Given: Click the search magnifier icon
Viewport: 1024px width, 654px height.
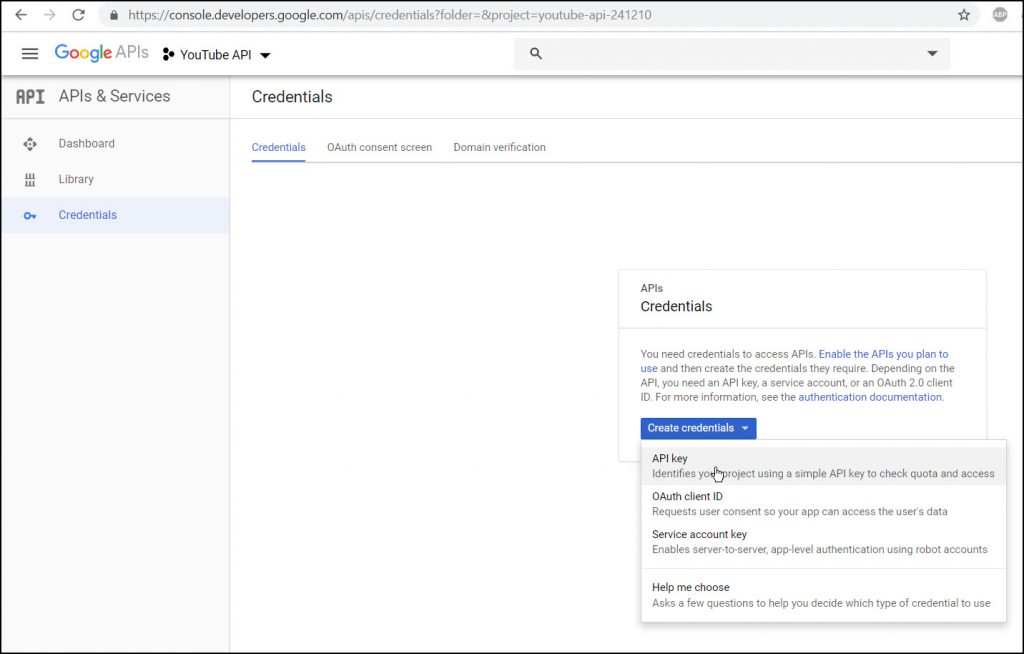Looking at the screenshot, I should pyautogui.click(x=535, y=53).
